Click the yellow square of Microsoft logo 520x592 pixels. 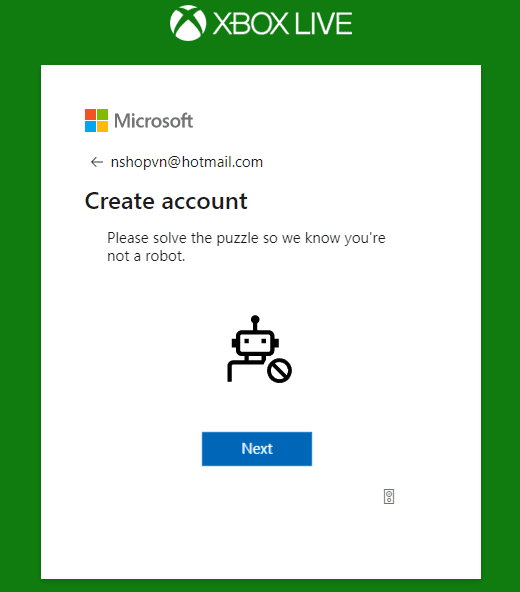(x=102, y=126)
